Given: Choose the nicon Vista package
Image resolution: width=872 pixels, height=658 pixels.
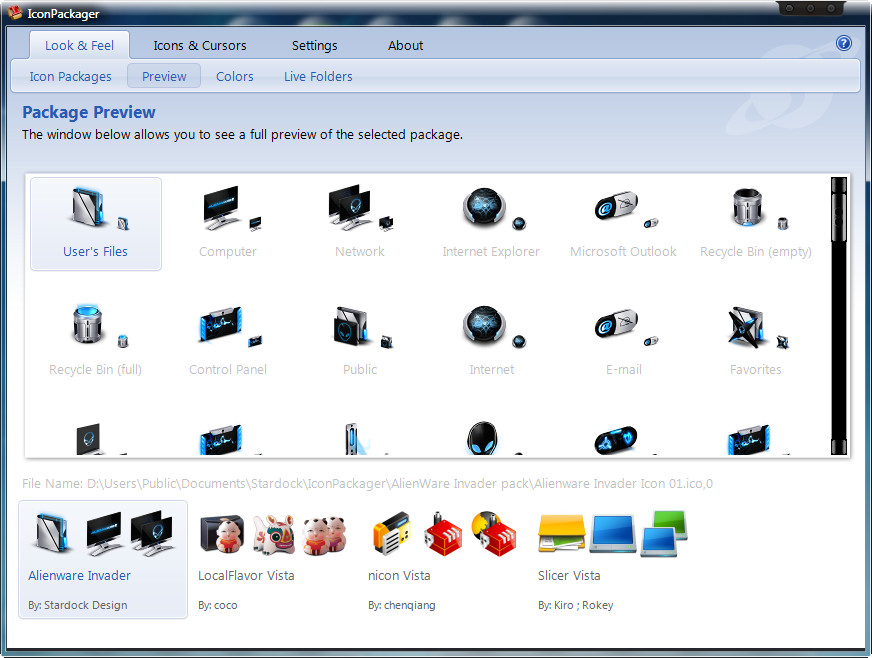Looking at the screenshot, I should click(x=444, y=559).
